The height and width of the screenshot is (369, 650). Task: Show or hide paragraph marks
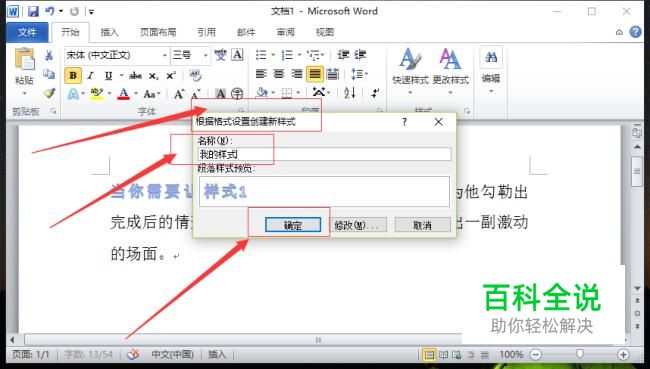[375, 93]
